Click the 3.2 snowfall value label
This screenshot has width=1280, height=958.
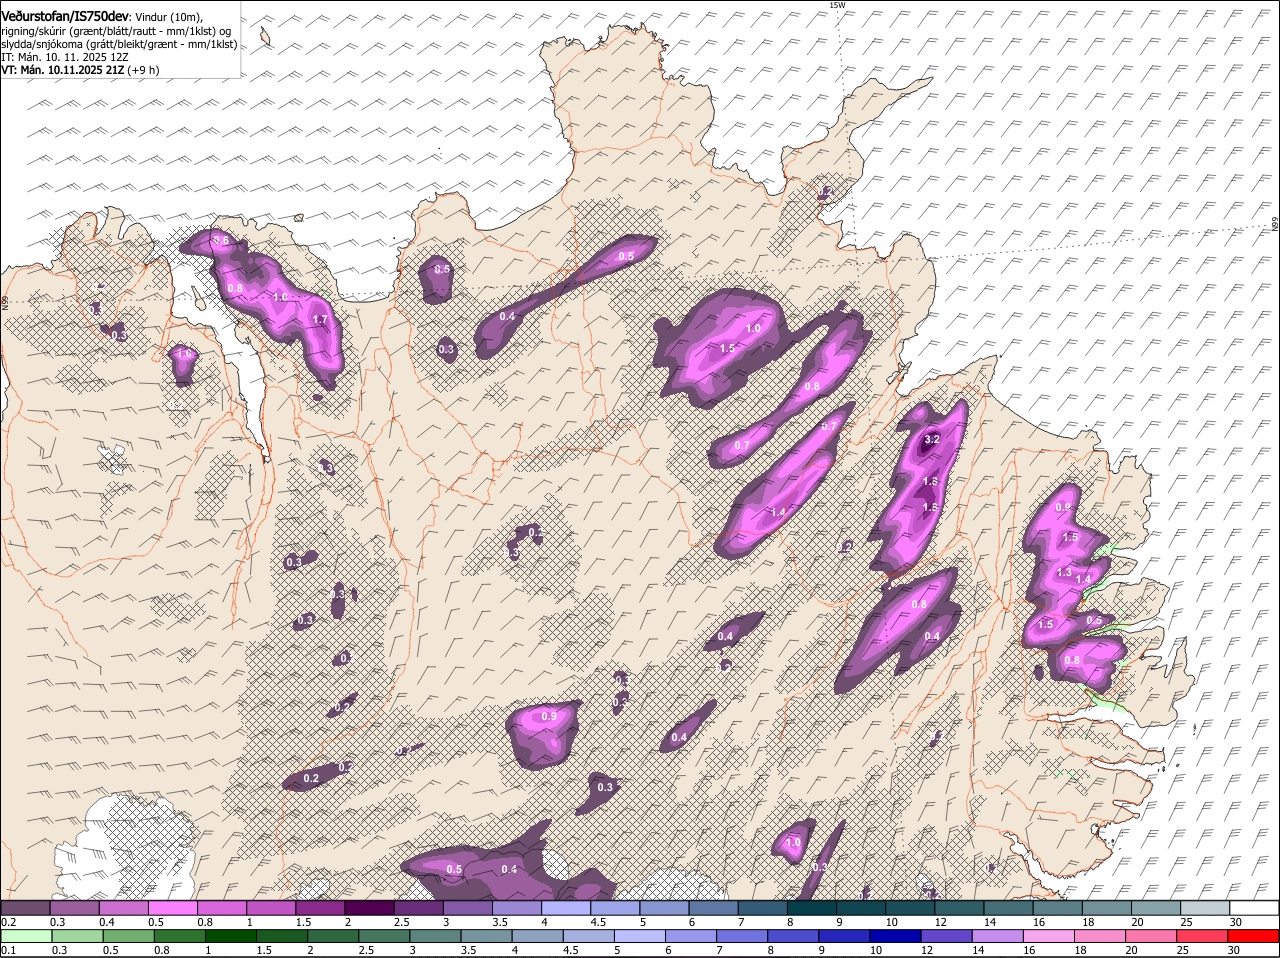pos(932,440)
